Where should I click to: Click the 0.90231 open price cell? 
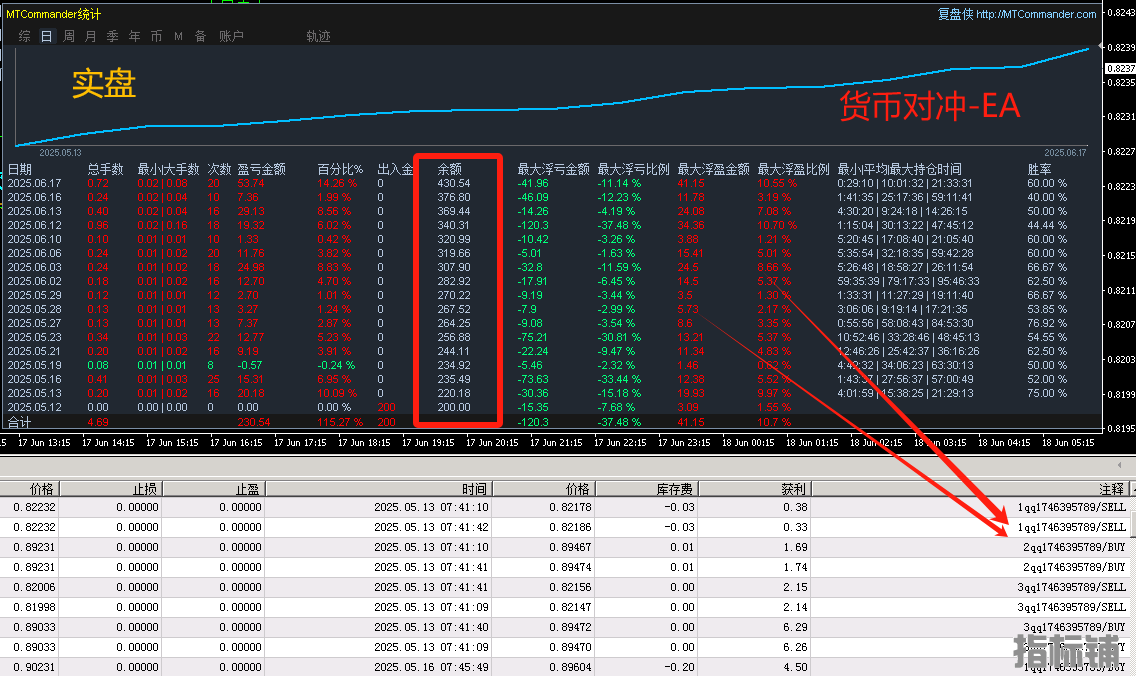[34, 667]
